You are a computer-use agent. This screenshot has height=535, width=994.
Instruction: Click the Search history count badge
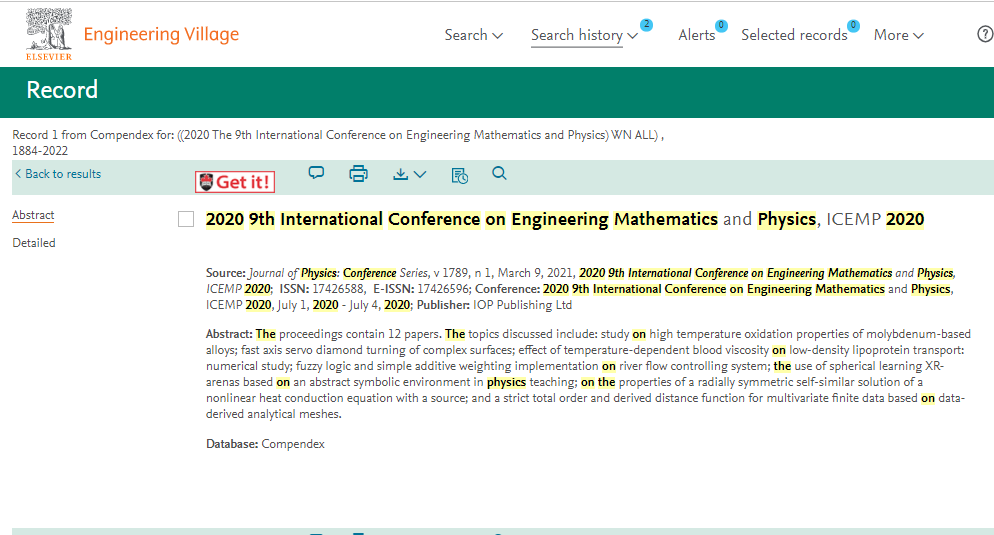coord(646,25)
